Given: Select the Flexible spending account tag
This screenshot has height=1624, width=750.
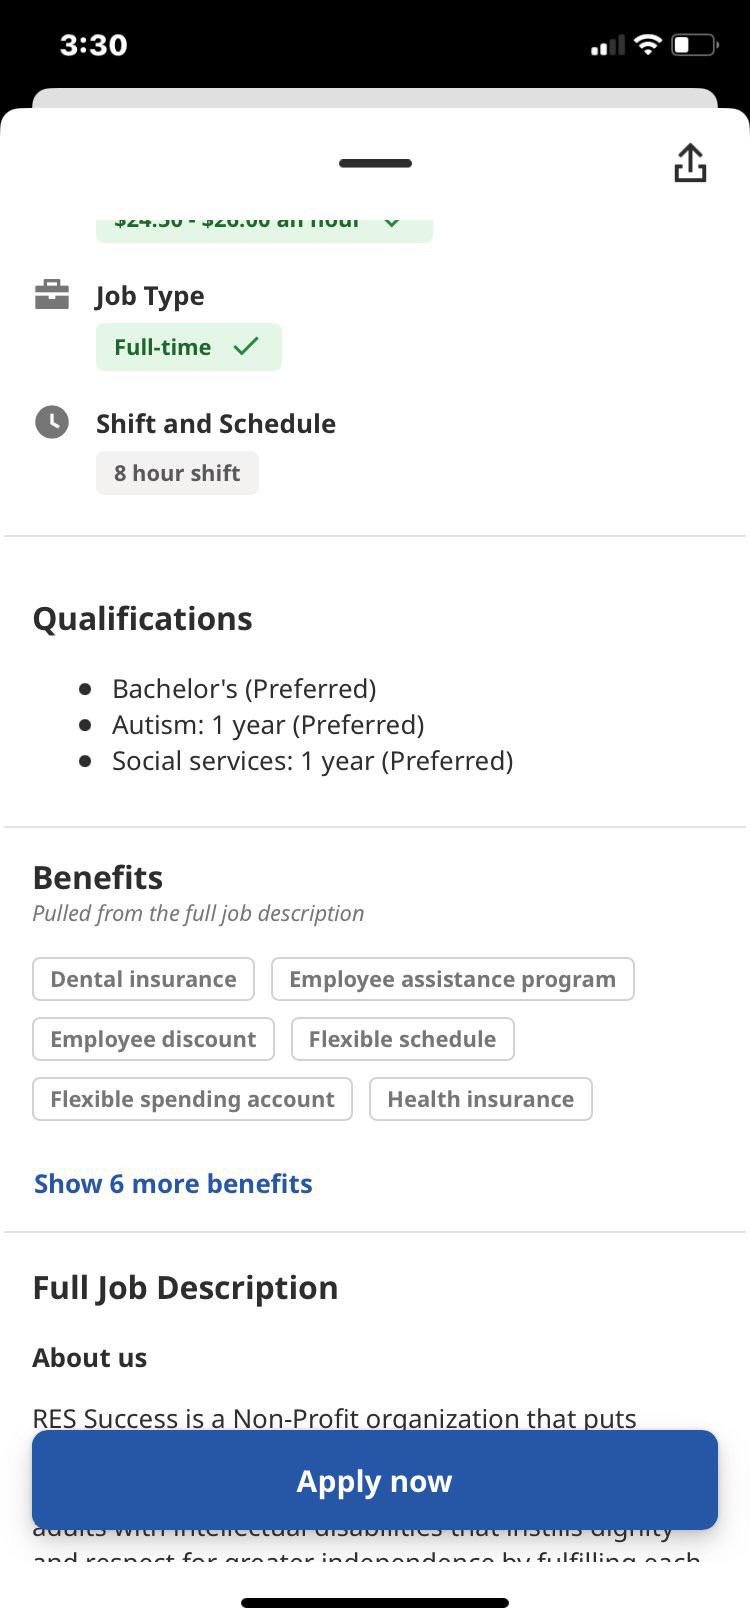Looking at the screenshot, I should tap(192, 1100).
